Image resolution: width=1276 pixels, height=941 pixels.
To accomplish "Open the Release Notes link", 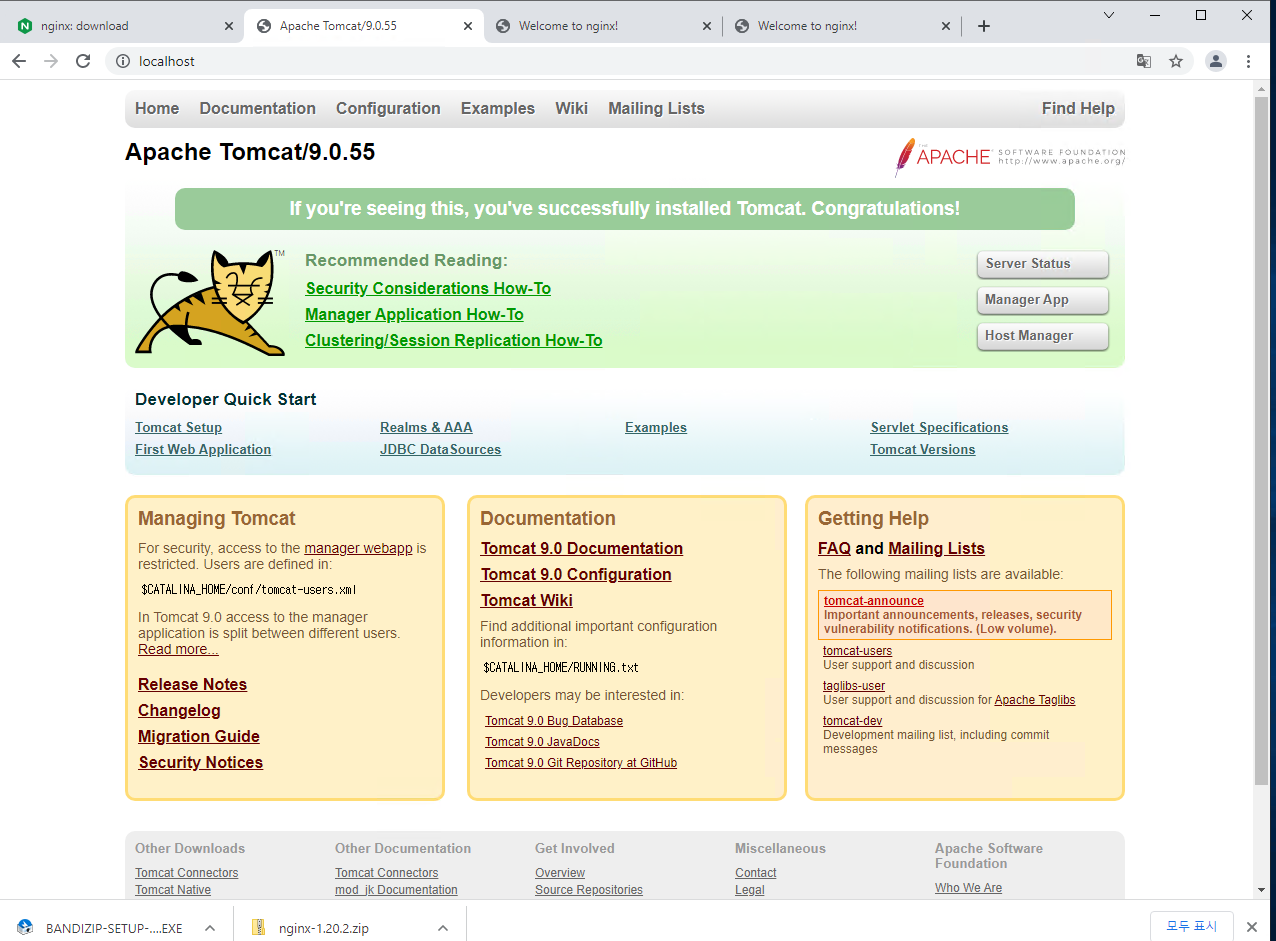I will point(193,684).
